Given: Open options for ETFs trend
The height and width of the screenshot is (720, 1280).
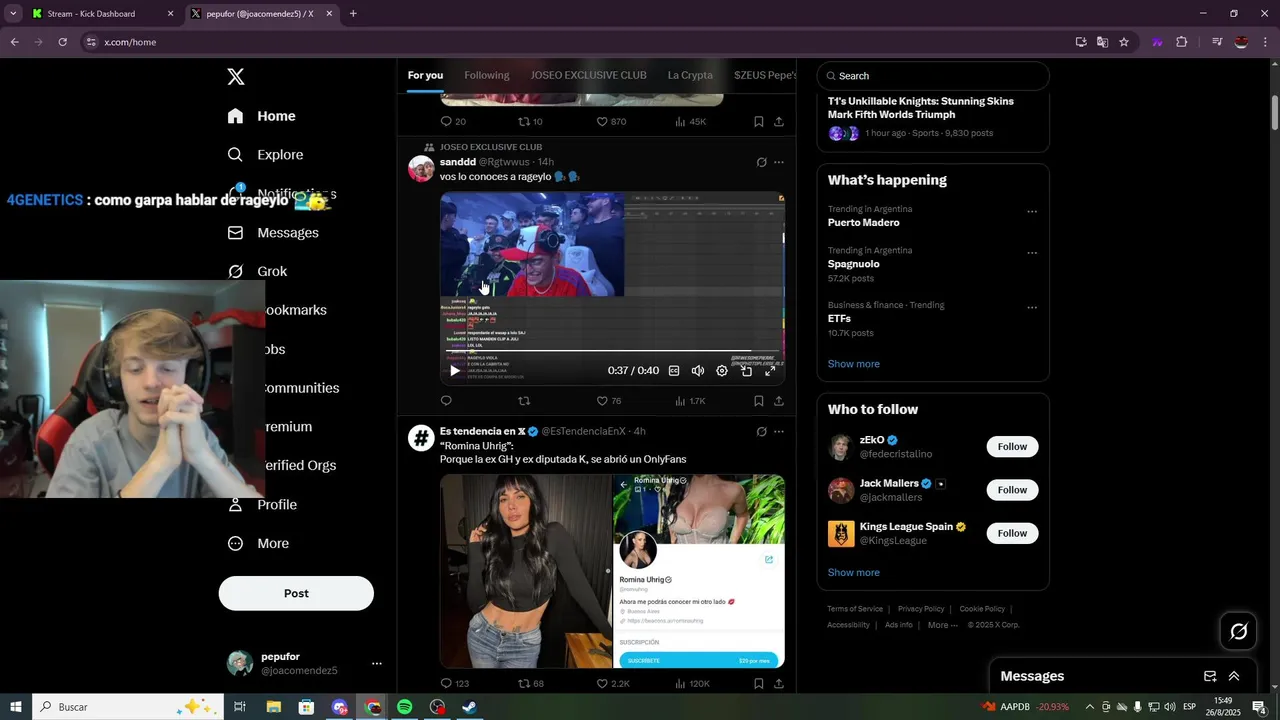Looking at the screenshot, I should pos(1032,308).
